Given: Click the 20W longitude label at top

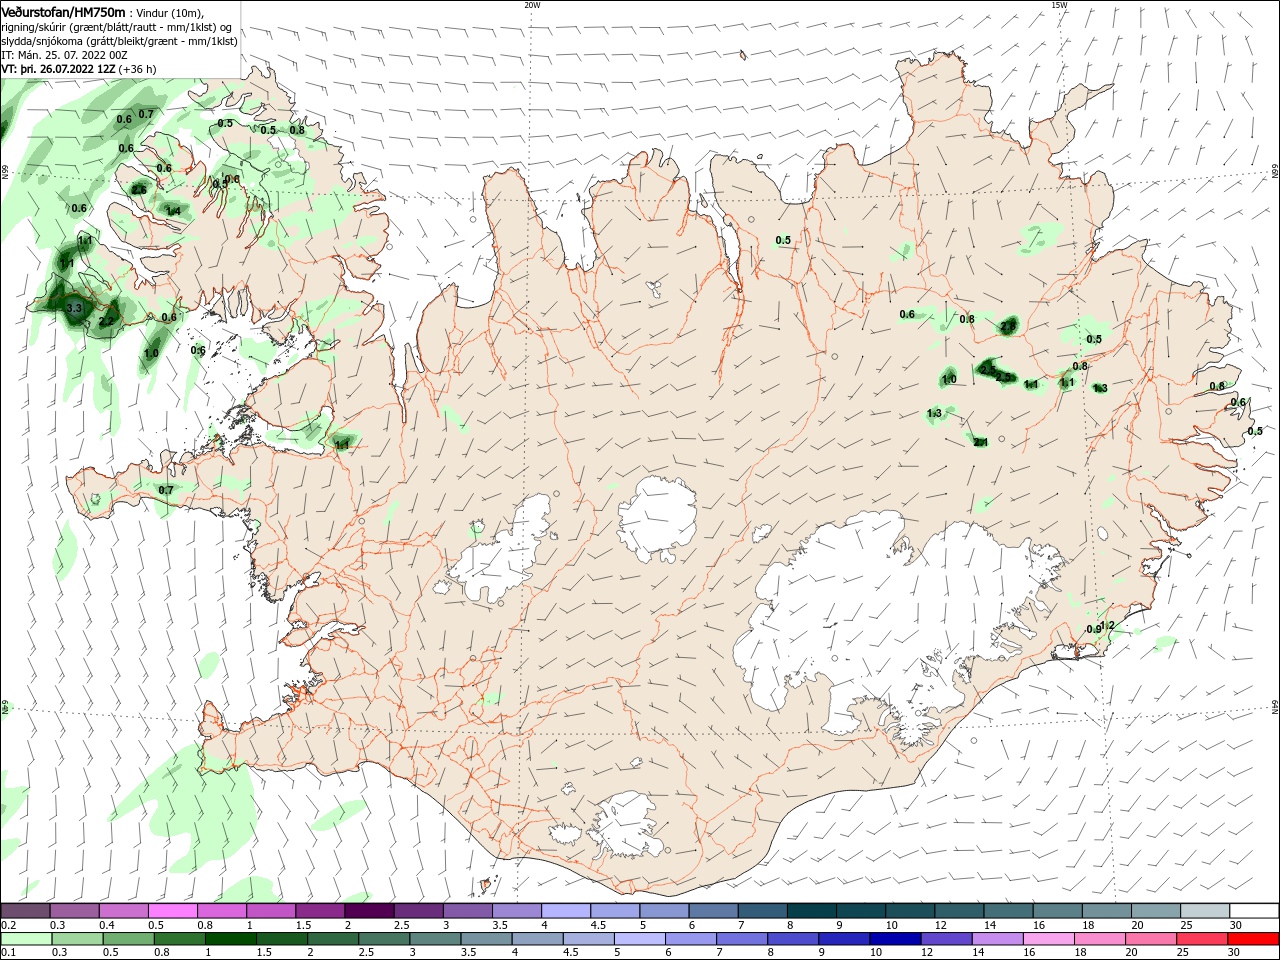Looking at the screenshot, I should (532, 5).
